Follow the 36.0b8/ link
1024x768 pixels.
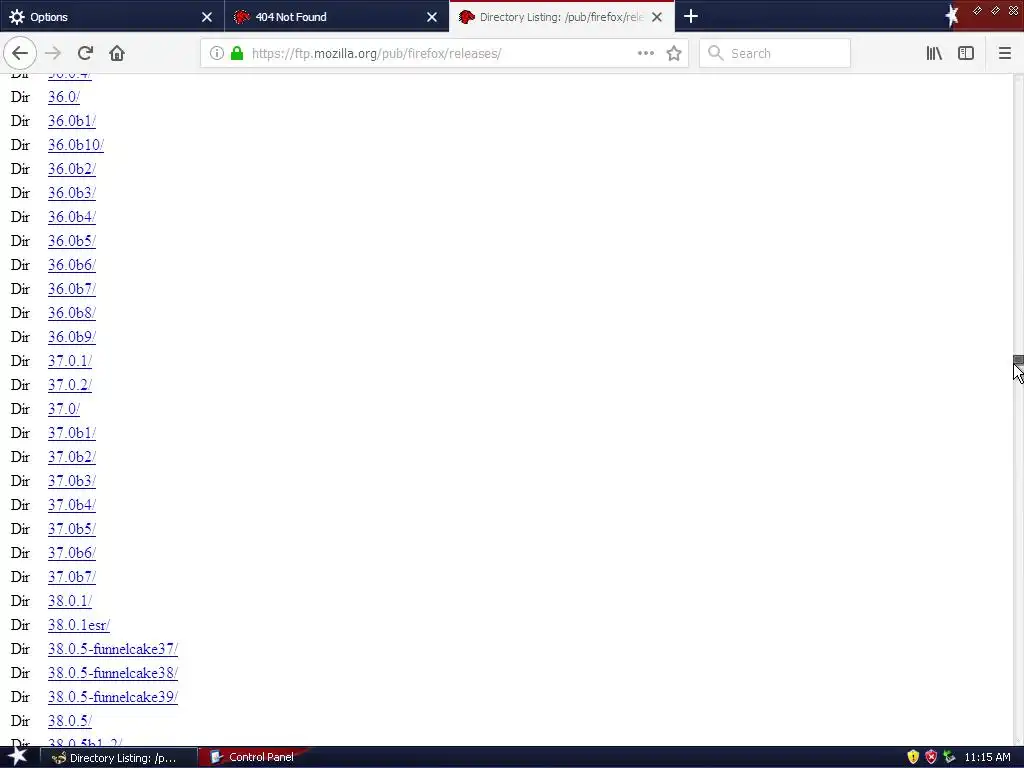coord(72,313)
